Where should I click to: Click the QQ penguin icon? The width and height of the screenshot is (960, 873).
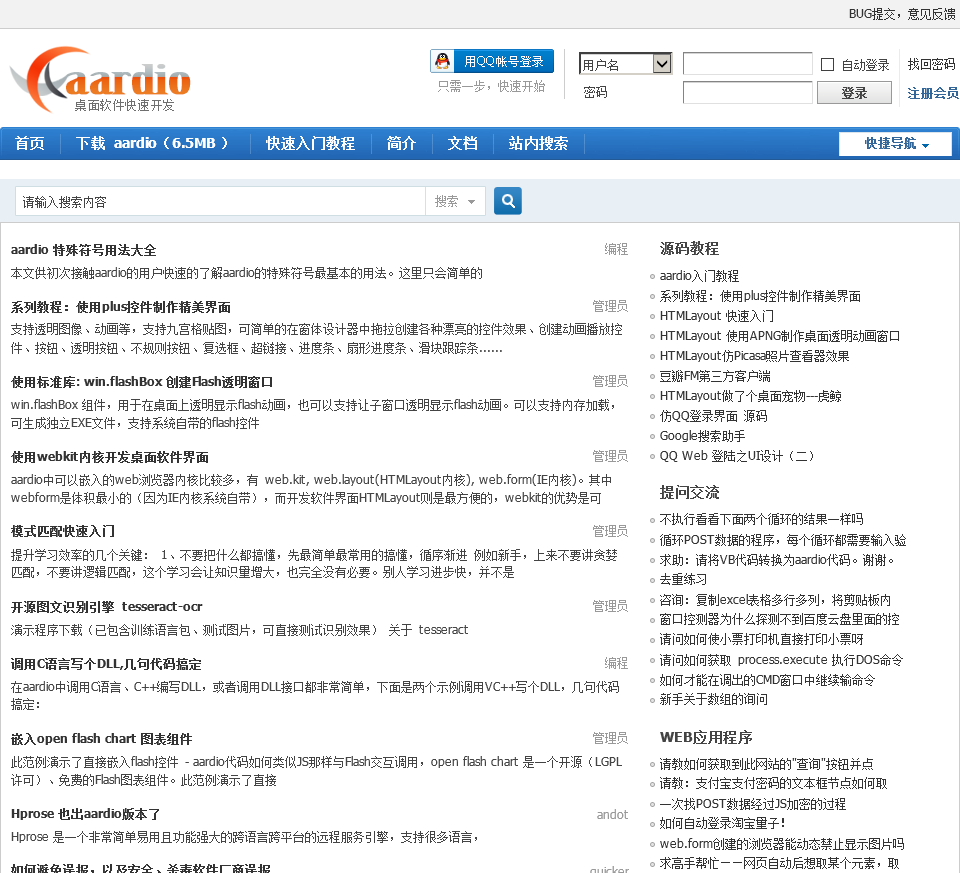point(443,61)
